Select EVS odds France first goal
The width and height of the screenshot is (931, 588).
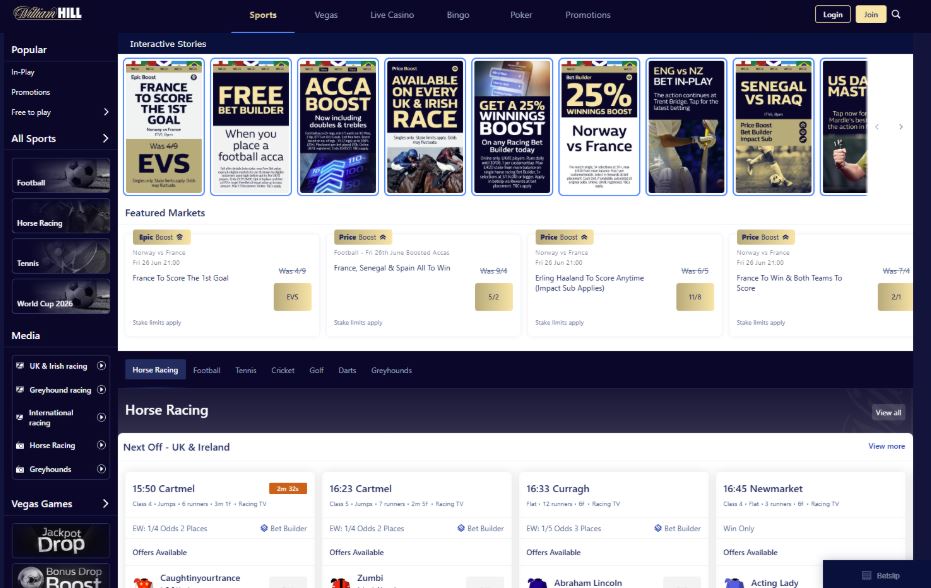292,297
